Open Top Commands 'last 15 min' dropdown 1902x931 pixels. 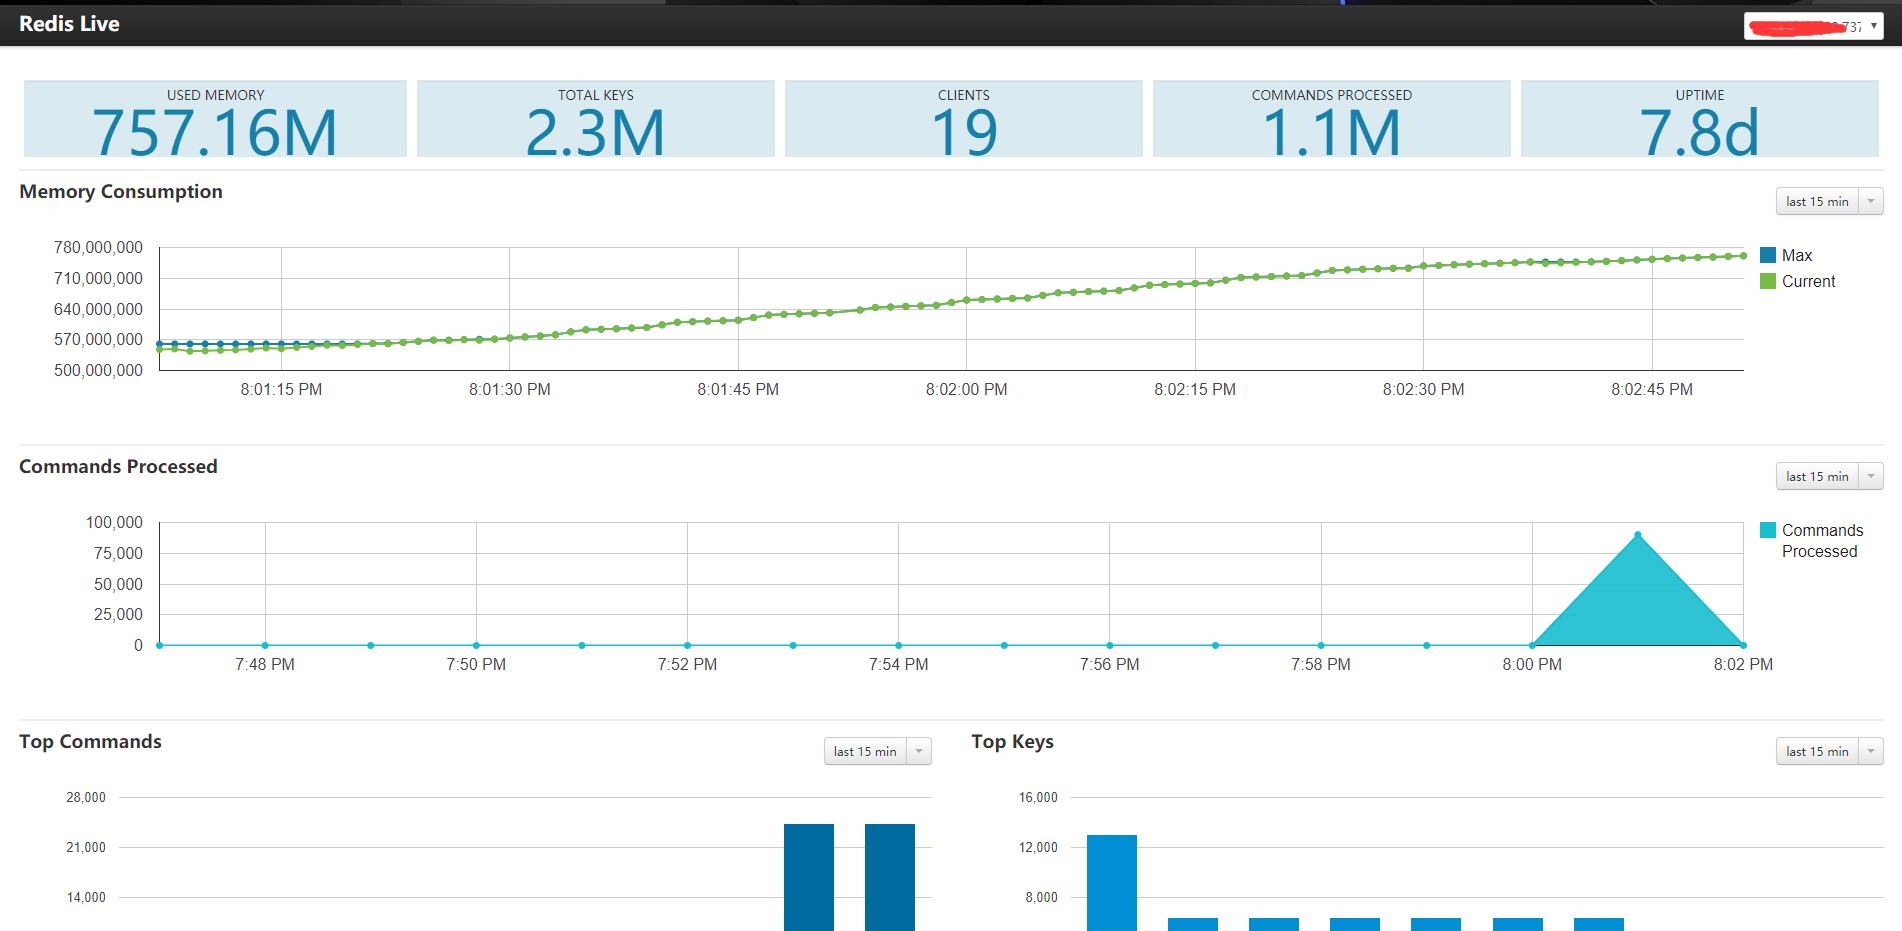click(x=877, y=751)
